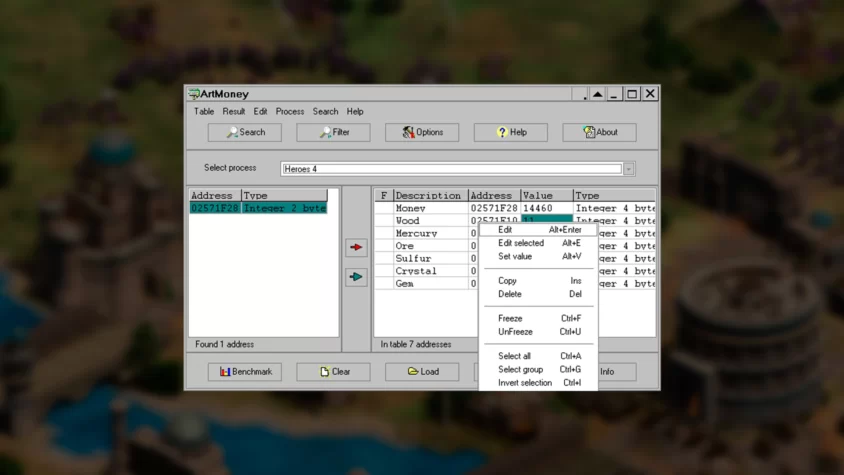Viewport: 844px width, 475px height.
Task: Click the roll-up triangle title bar icon
Action: pos(597,94)
